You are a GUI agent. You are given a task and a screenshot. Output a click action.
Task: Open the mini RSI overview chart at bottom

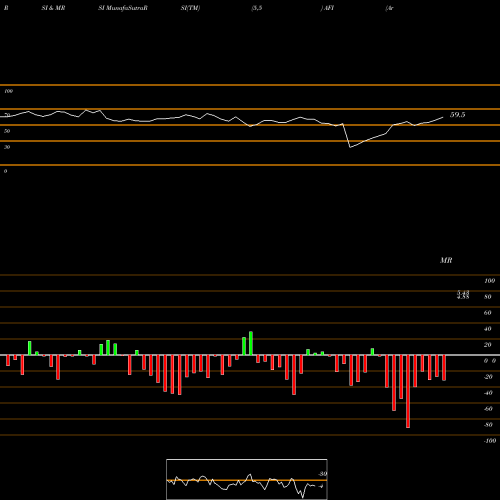point(247,479)
